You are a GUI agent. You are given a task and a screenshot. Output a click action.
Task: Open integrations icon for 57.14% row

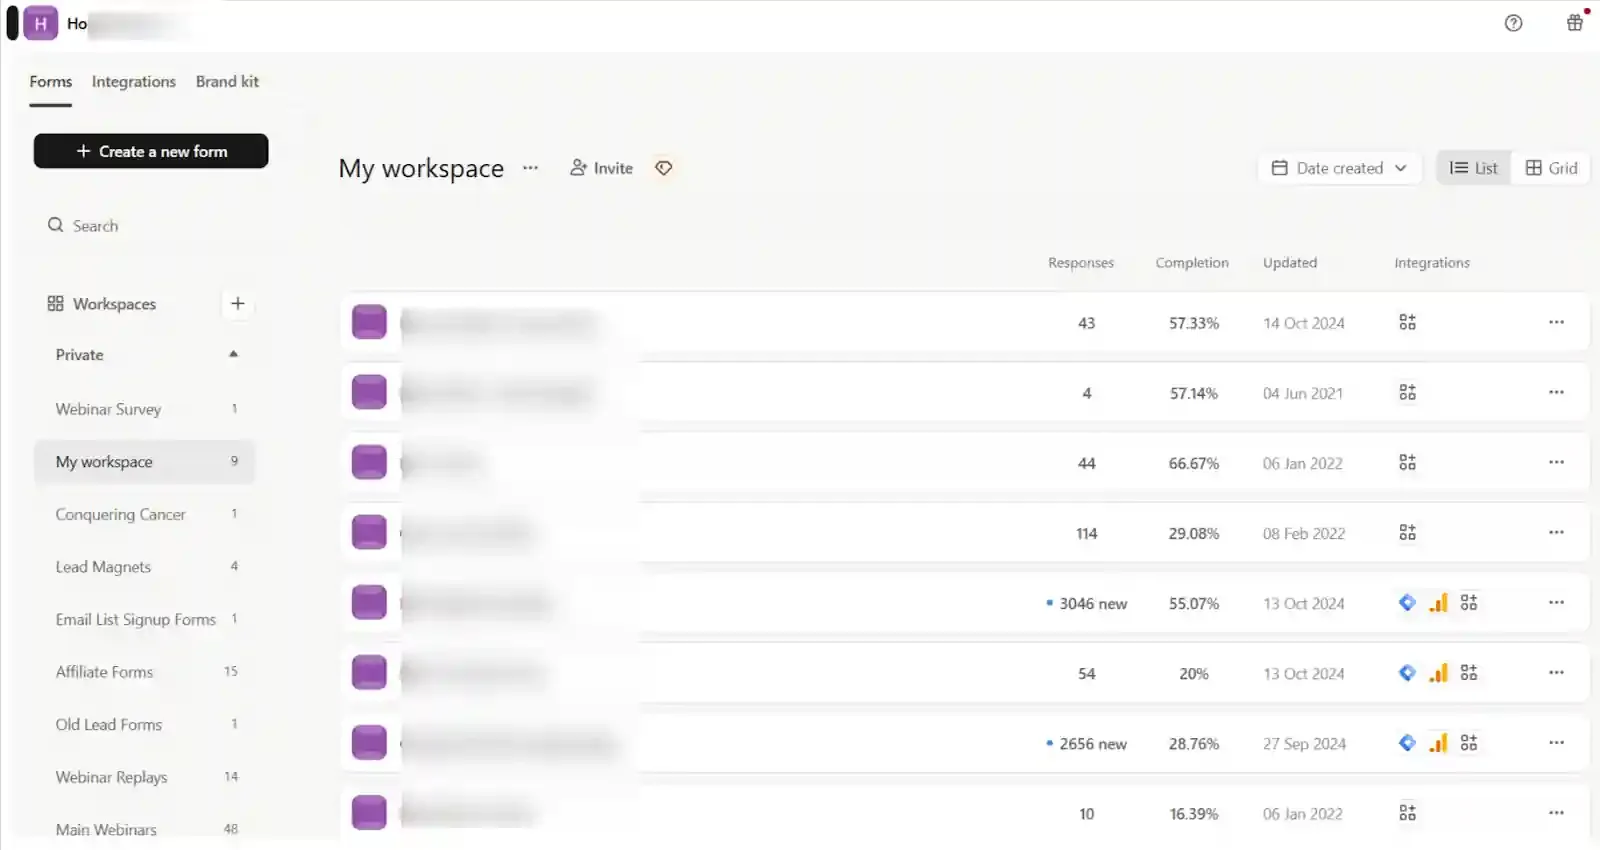coord(1407,392)
